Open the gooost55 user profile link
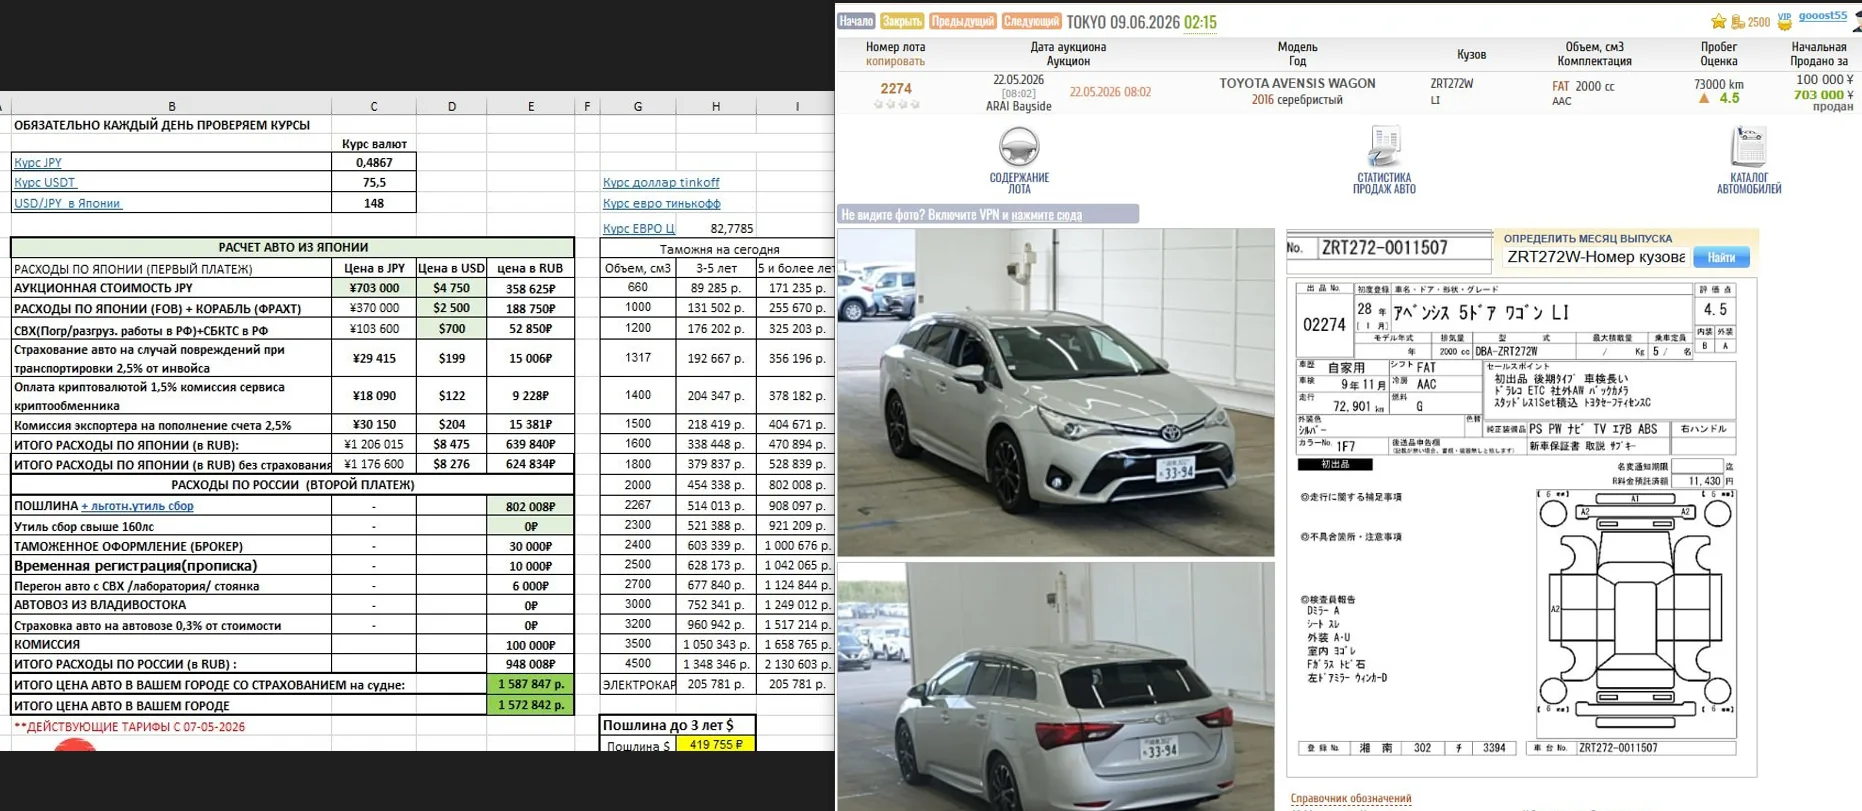 [1822, 16]
